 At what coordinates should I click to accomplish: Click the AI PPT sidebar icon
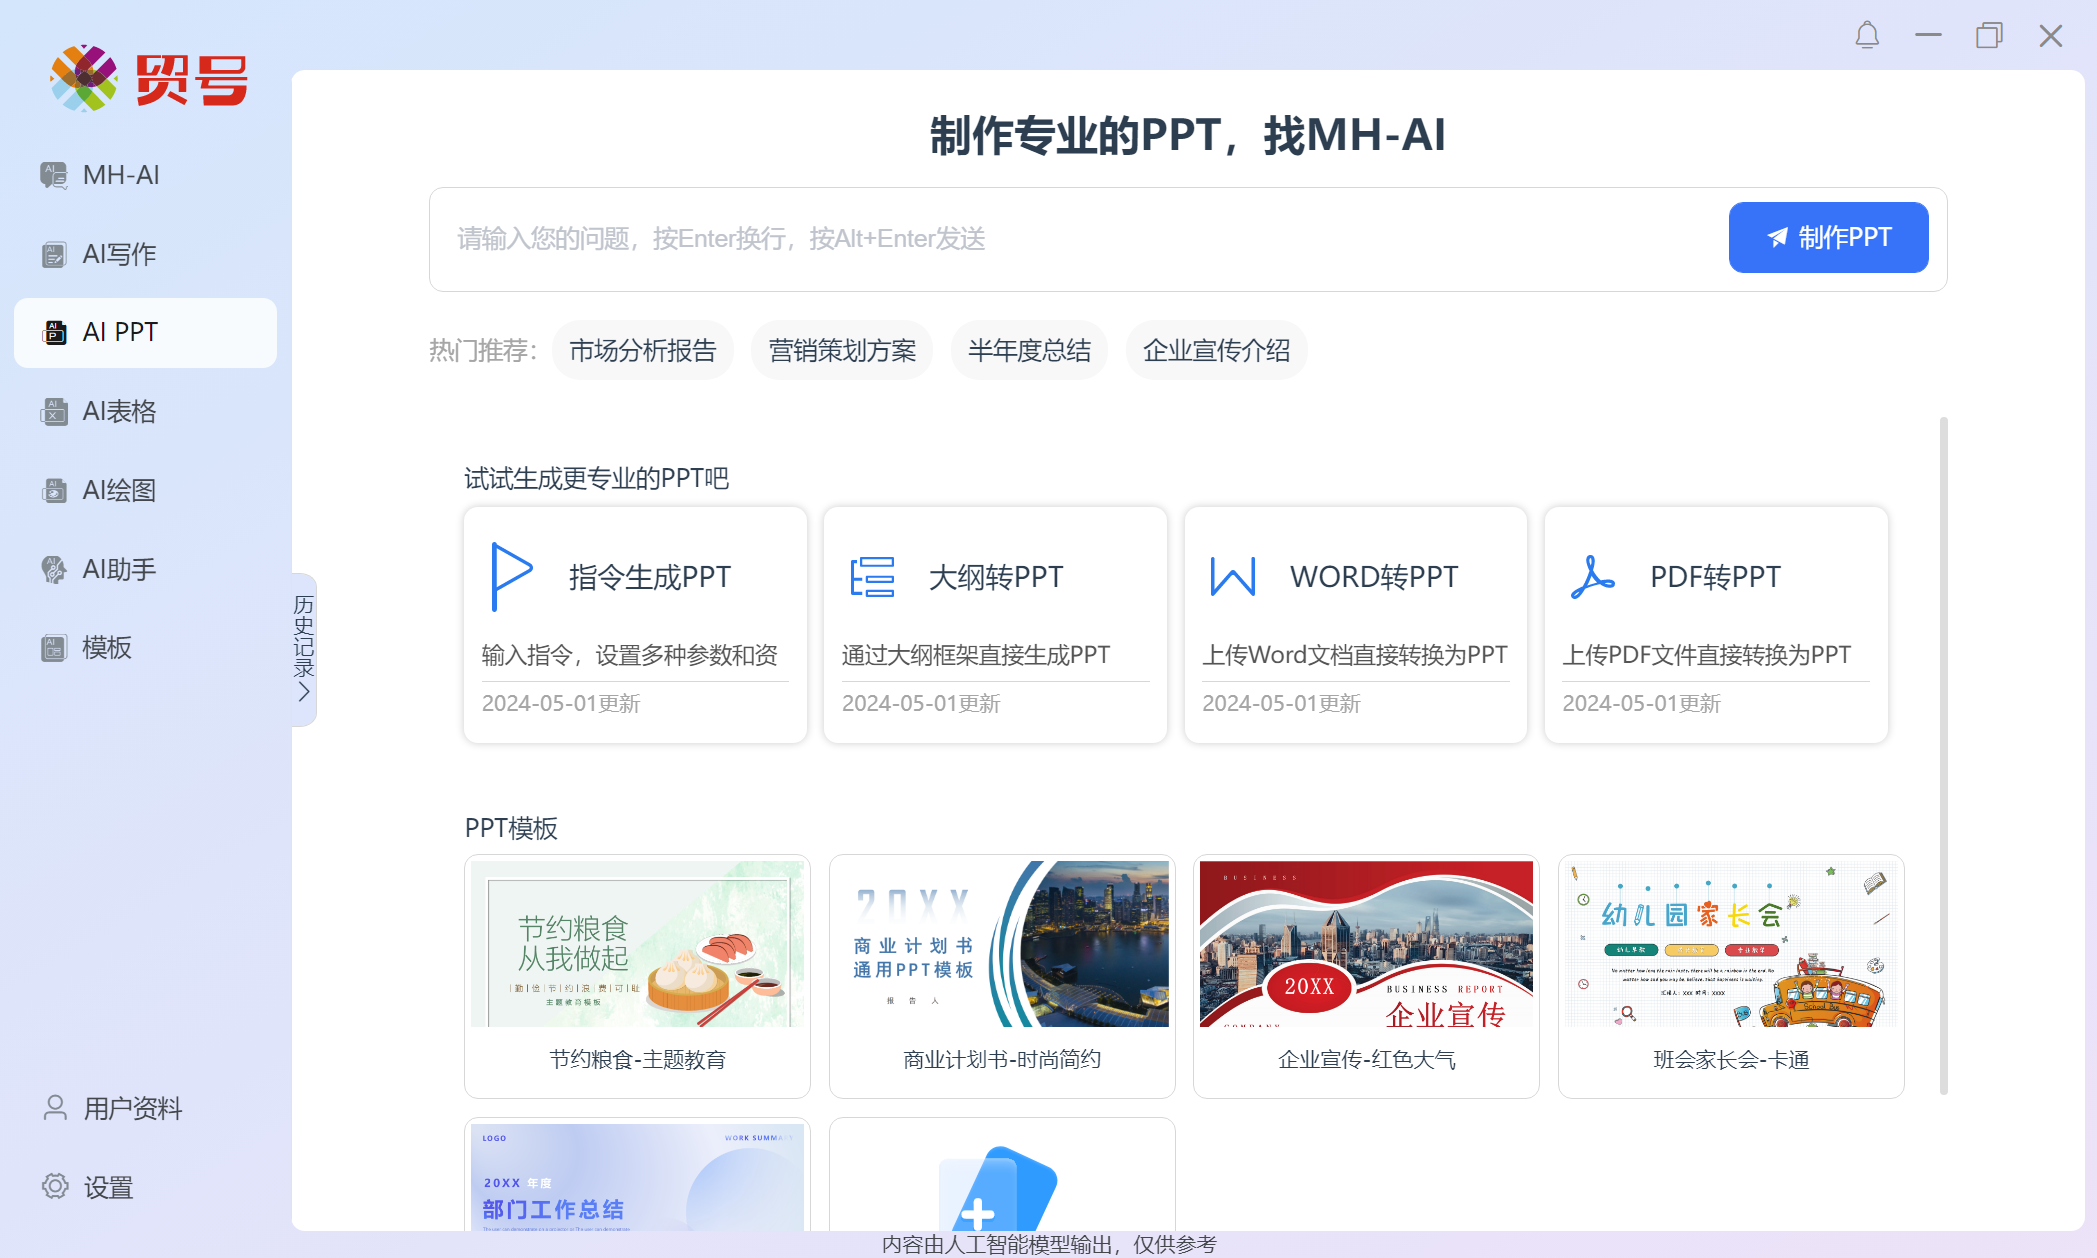tap(54, 332)
